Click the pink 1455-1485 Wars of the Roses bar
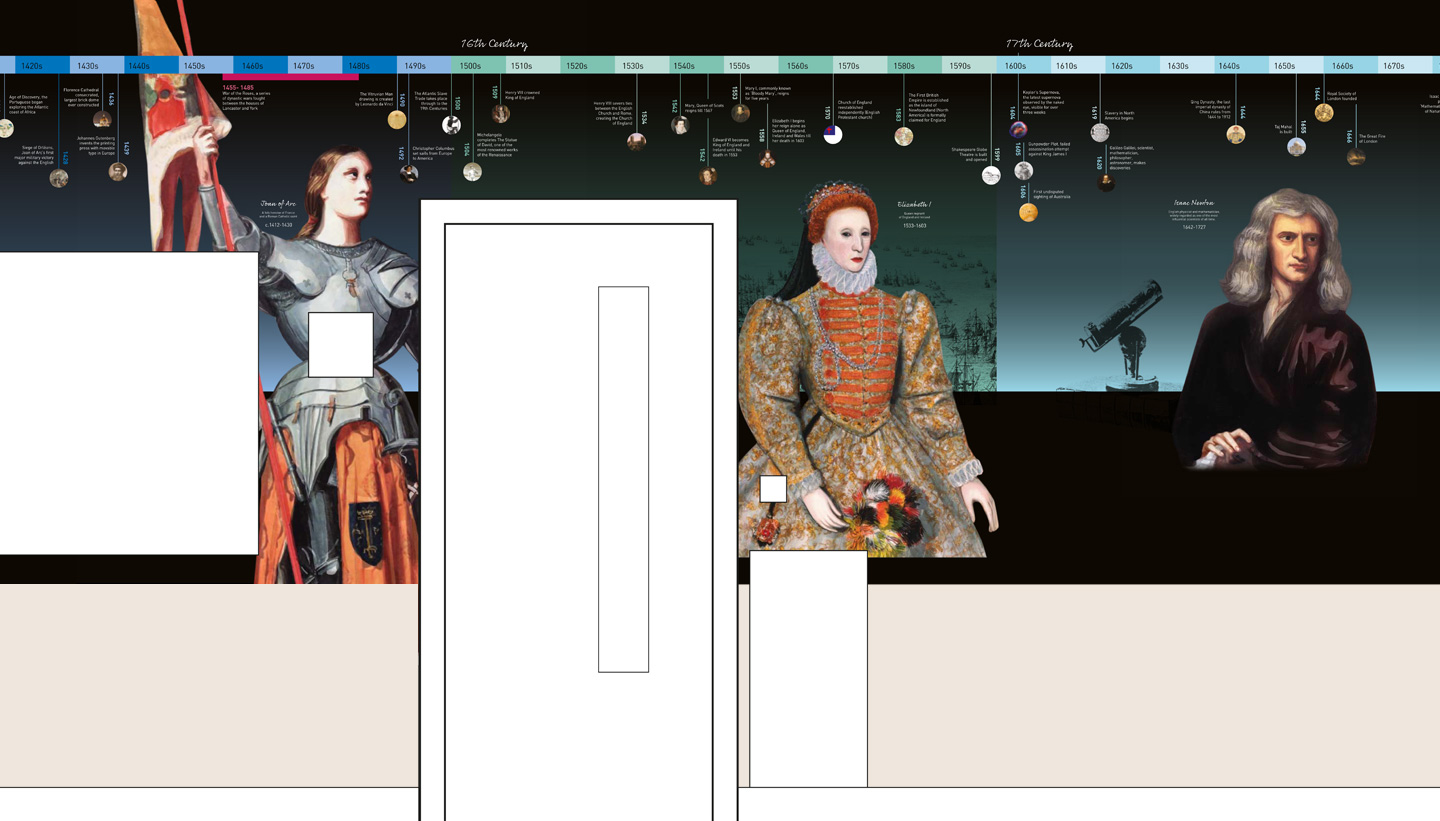 tap(291, 77)
